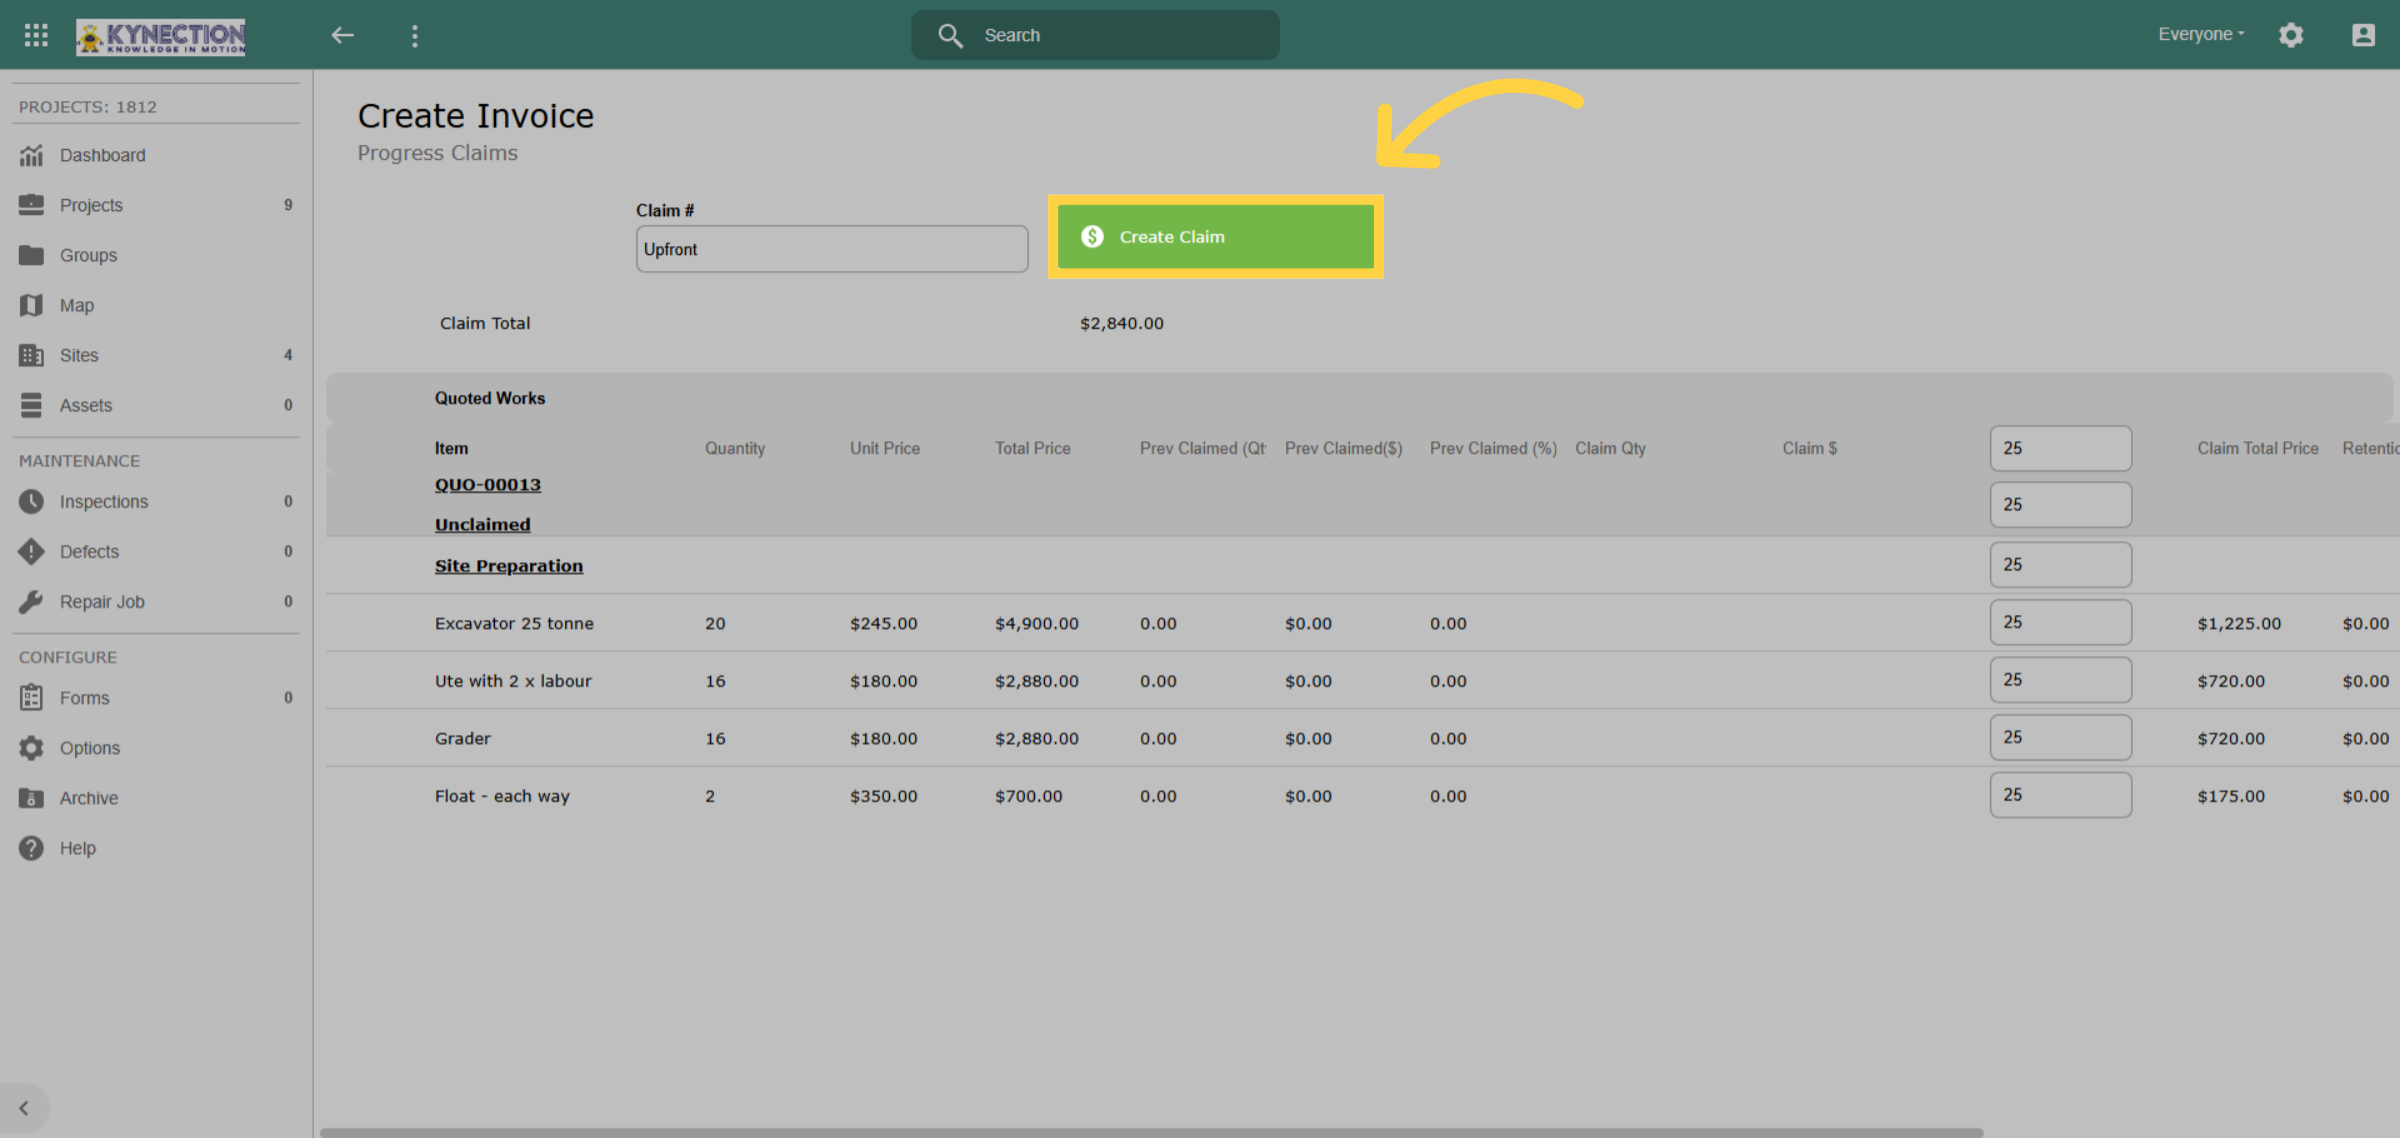The width and height of the screenshot is (2400, 1138).
Task: Click the Claim # input field
Action: point(832,249)
